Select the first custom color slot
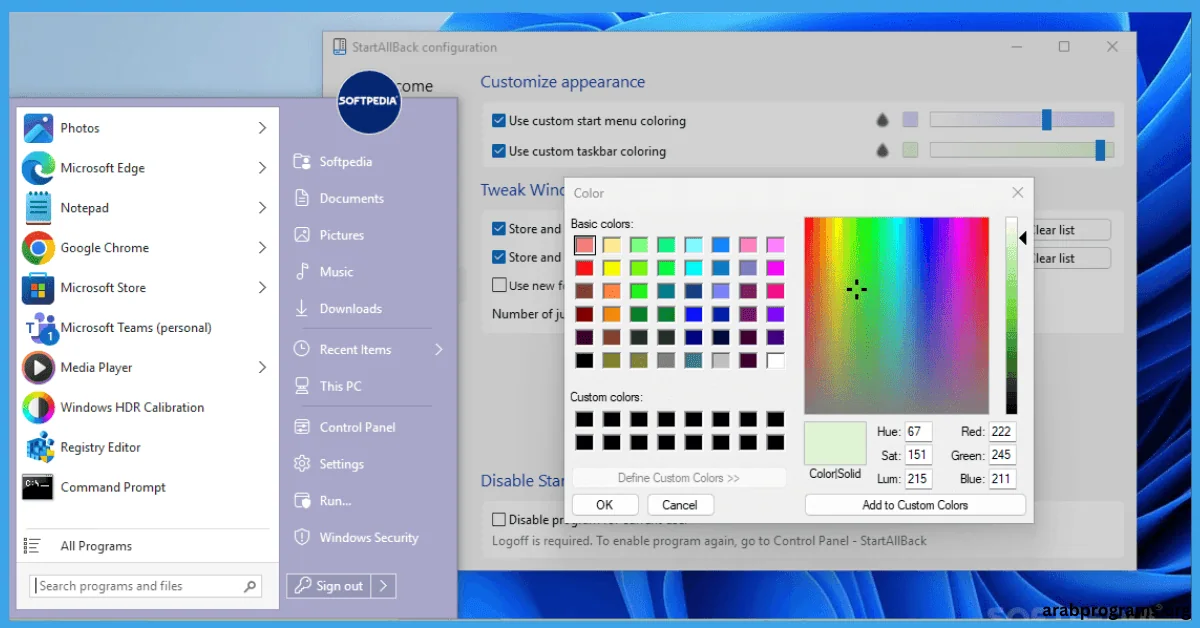Image resolution: width=1200 pixels, height=628 pixels. click(x=584, y=419)
